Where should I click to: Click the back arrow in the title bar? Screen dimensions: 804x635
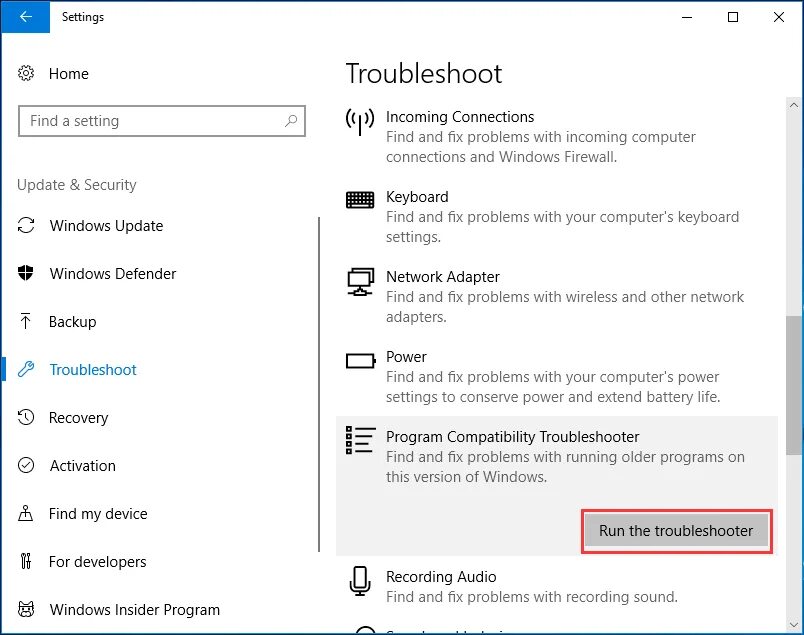[25, 17]
